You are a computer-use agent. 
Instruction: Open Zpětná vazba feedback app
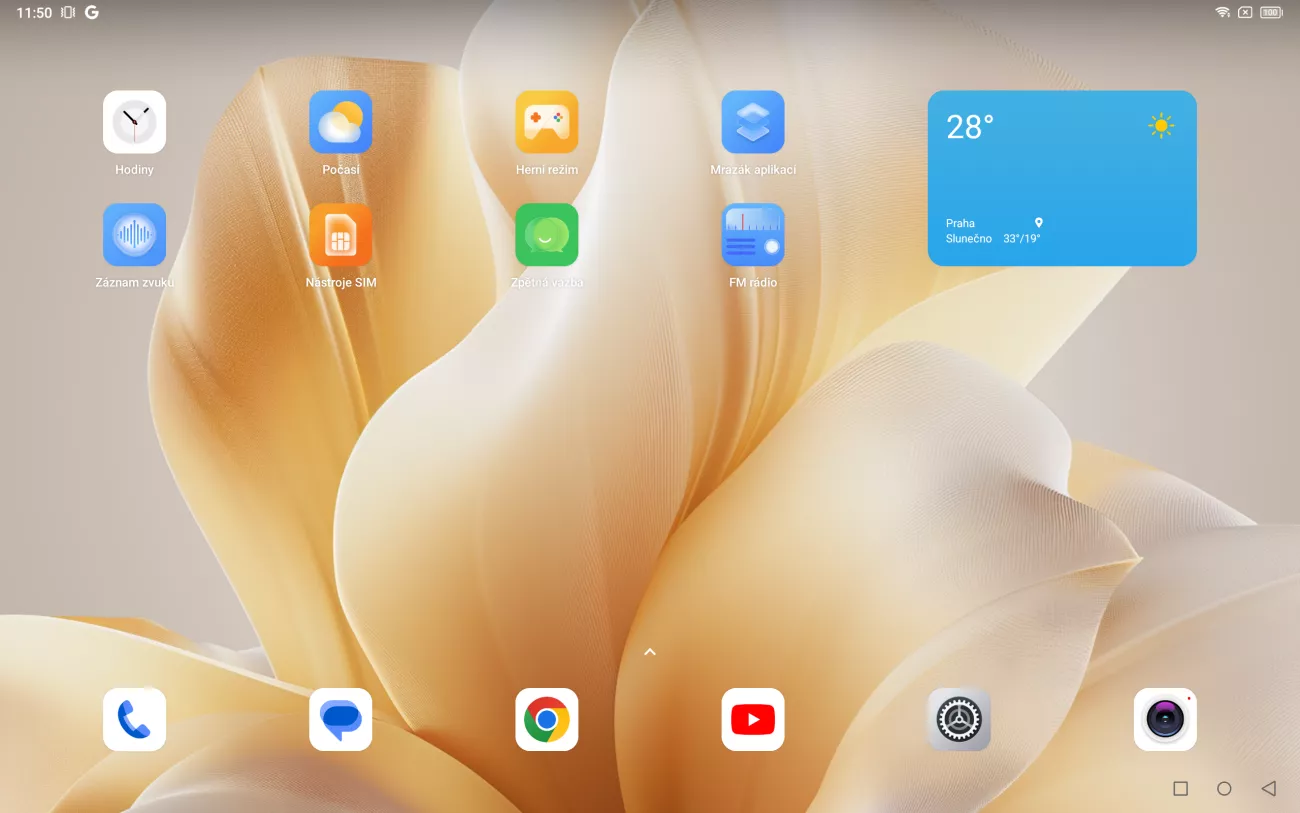(x=546, y=235)
